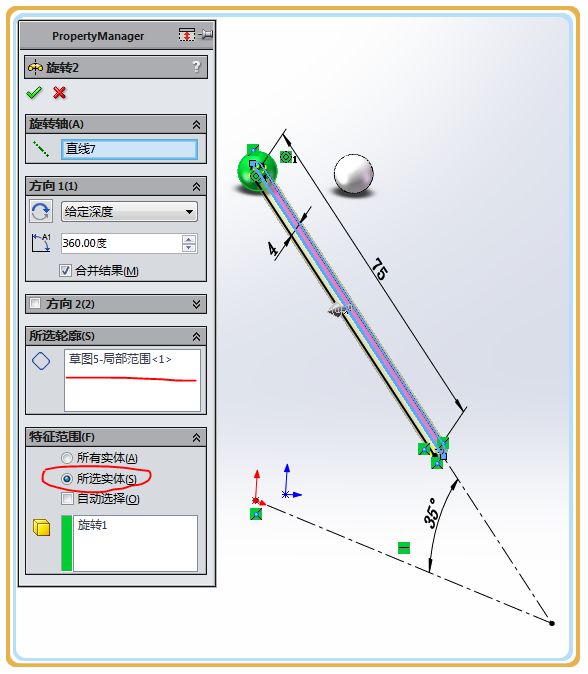The width and height of the screenshot is (588, 674).
Task: Click the 旋转2 revolve feature icon
Action: pyautogui.click(x=35, y=67)
